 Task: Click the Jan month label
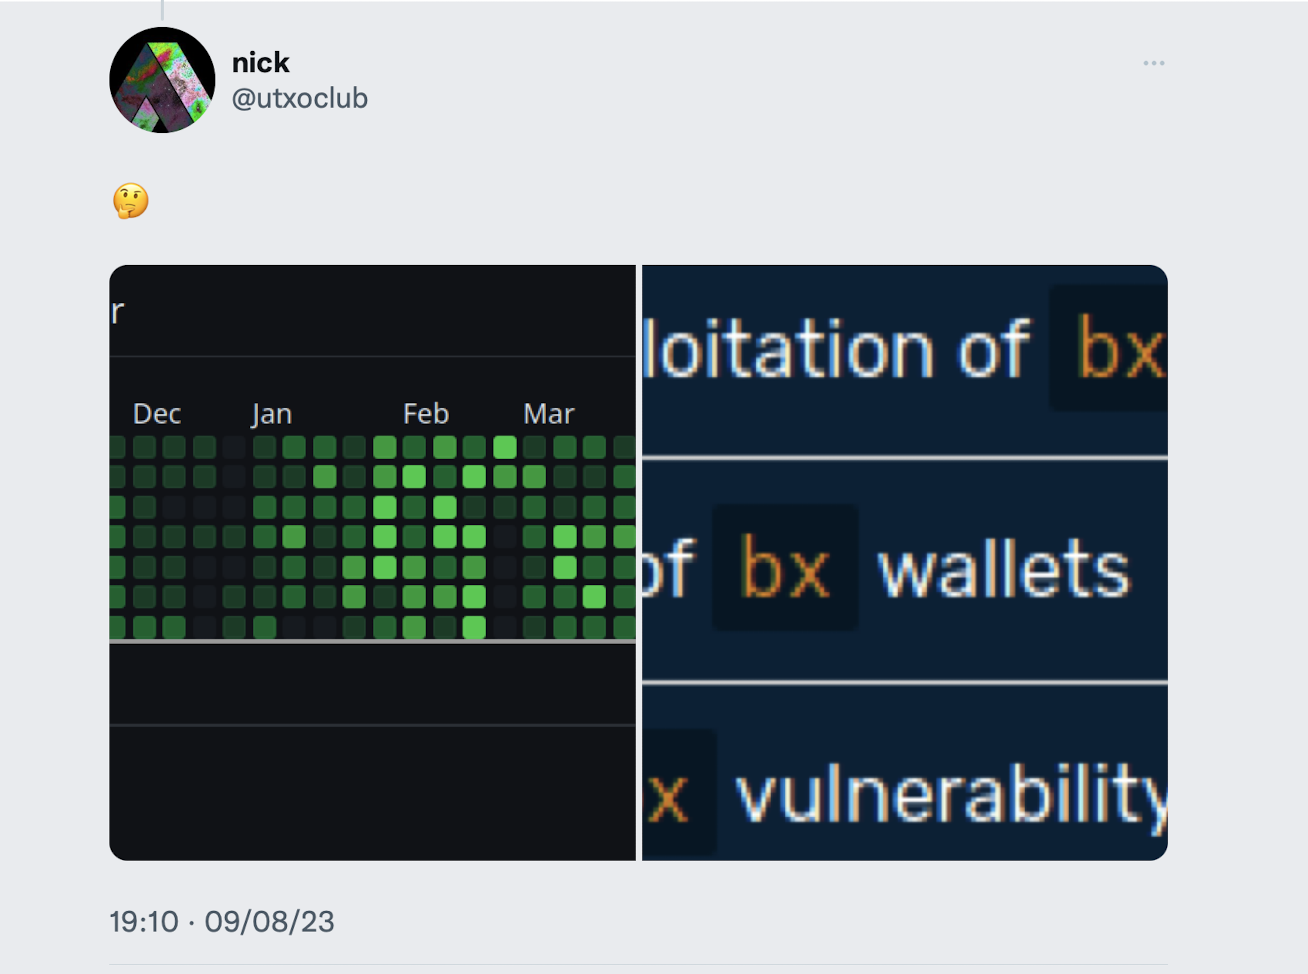[x=271, y=414]
